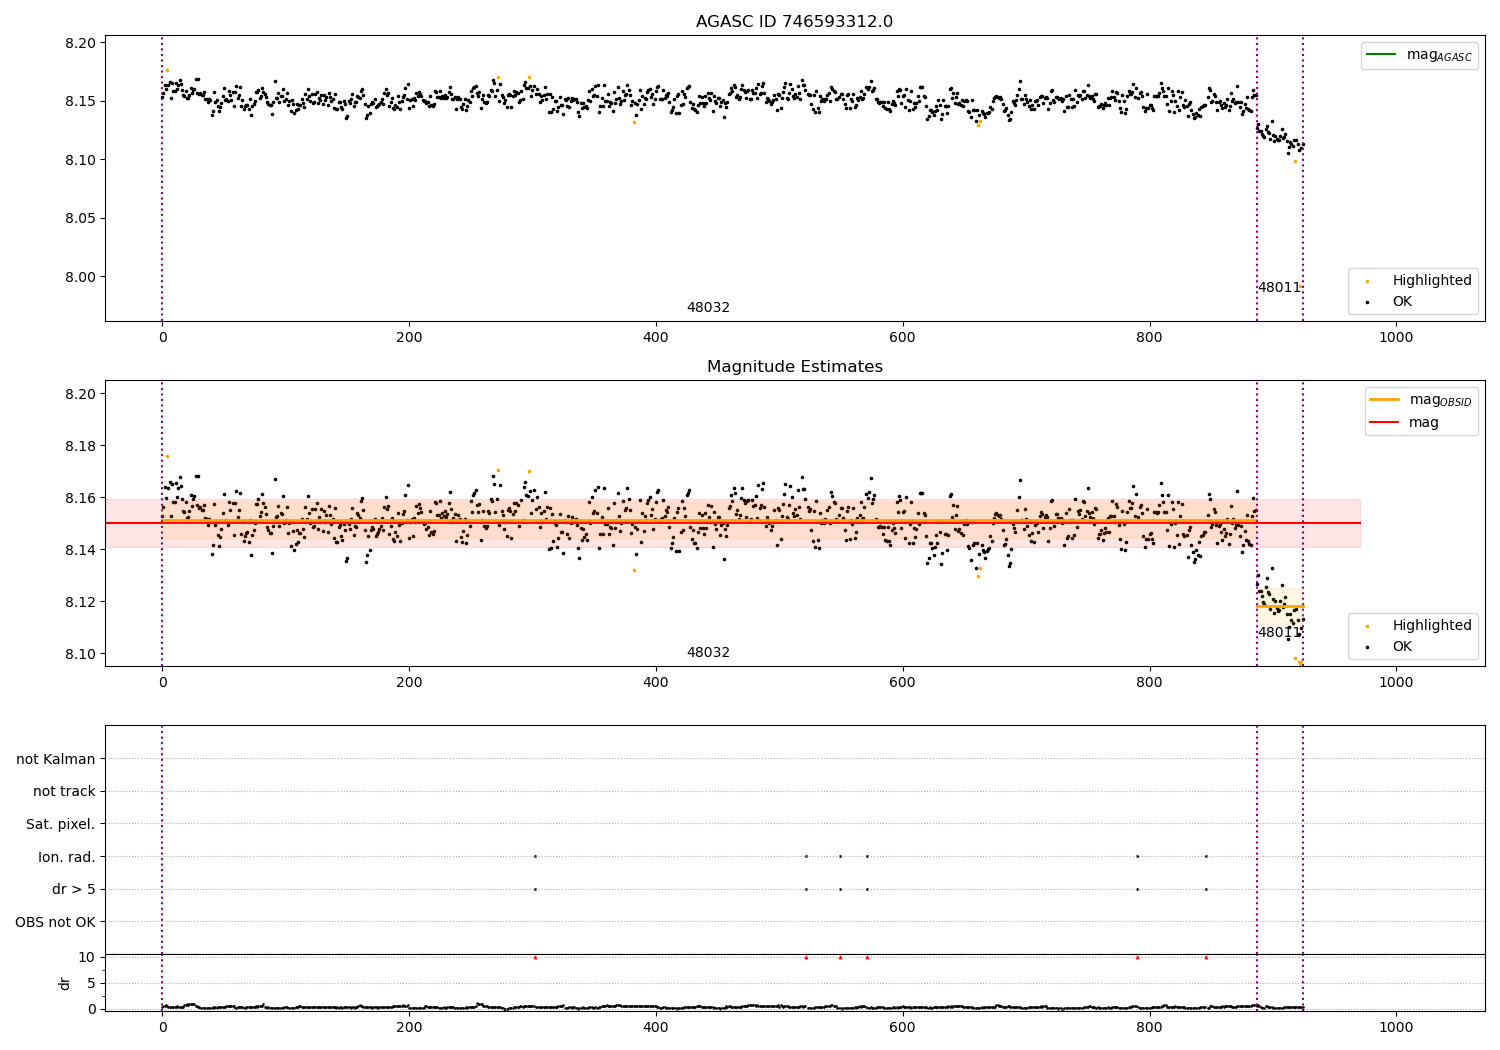
Task: Click the 8.16 tick on the middle plot
Action: click(80, 499)
